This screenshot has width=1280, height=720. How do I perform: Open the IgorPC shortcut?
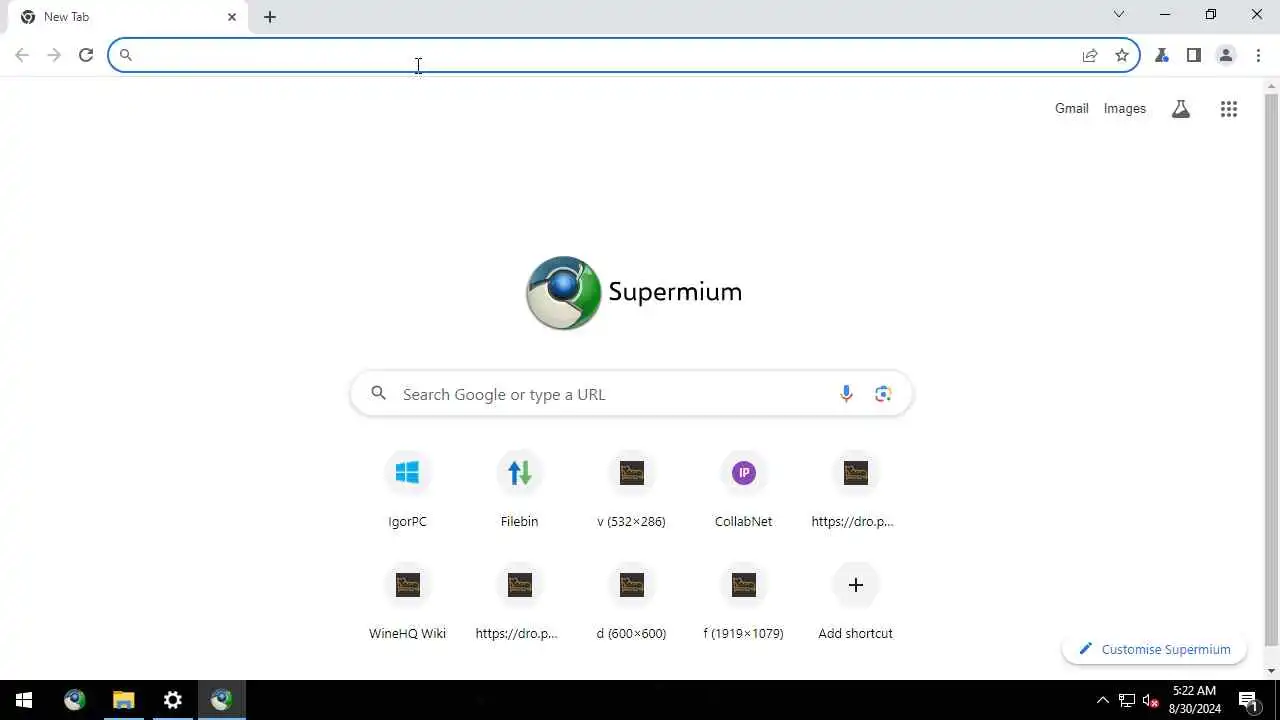pos(407,489)
